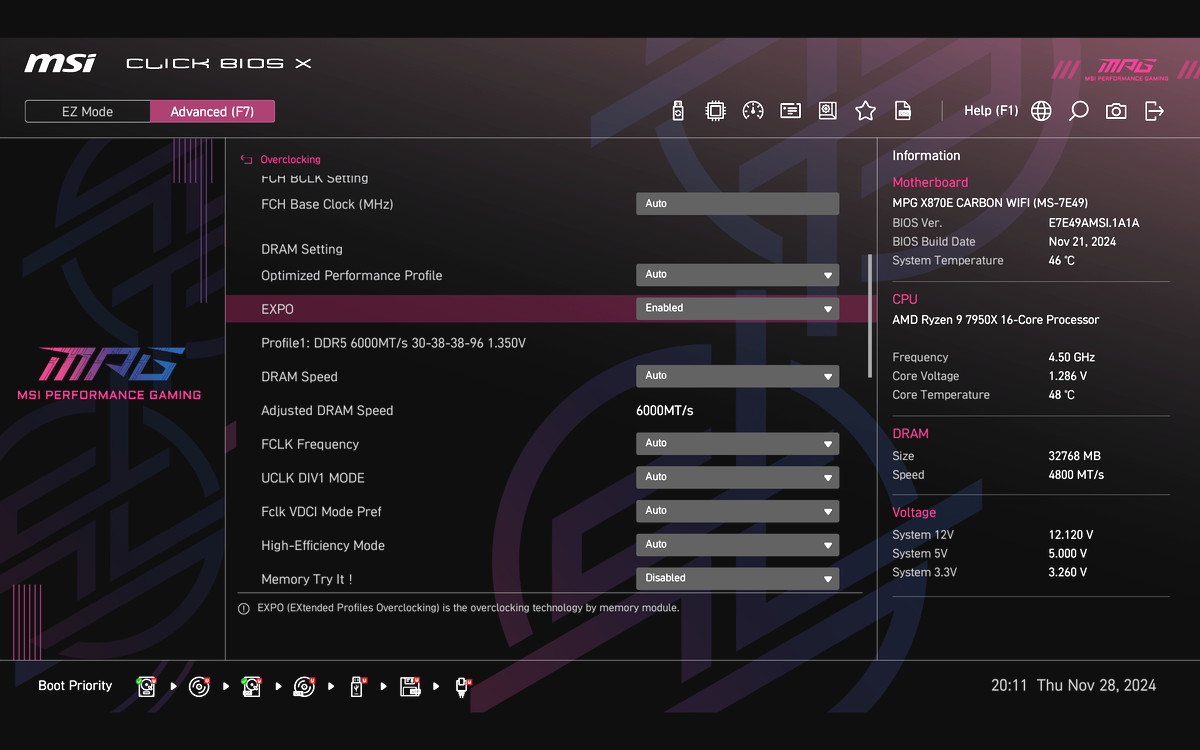The height and width of the screenshot is (750, 1200).
Task: Select the USB optical drive boot device
Action: [x=304, y=686]
